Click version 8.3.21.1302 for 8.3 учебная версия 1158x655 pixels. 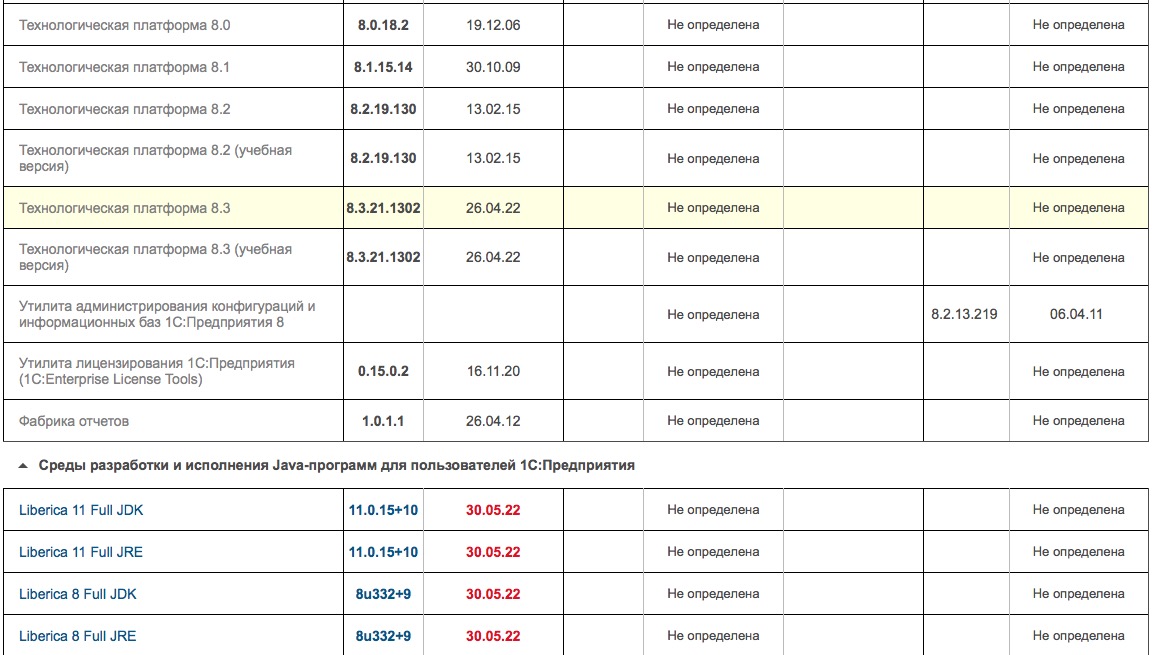click(383, 257)
